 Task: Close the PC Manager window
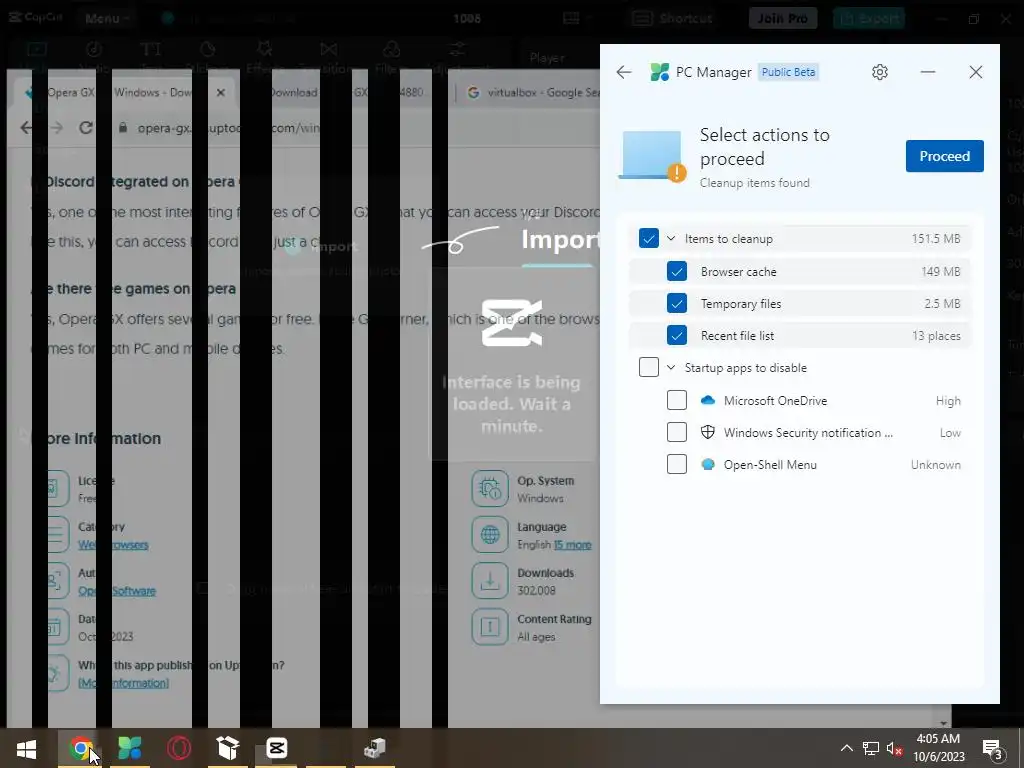[x=976, y=72]
